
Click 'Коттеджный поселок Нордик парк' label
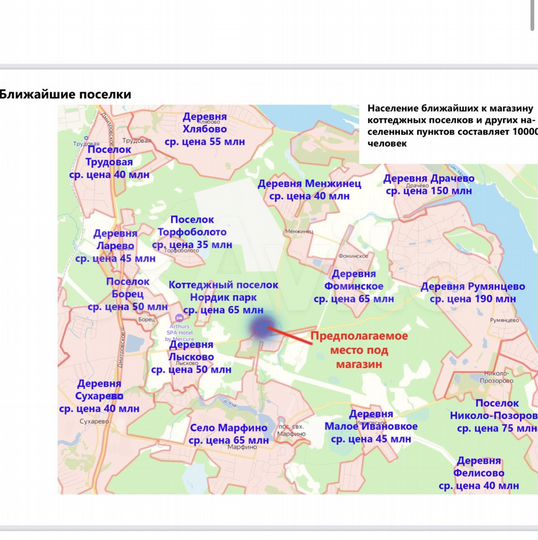(x=224, y=291)
